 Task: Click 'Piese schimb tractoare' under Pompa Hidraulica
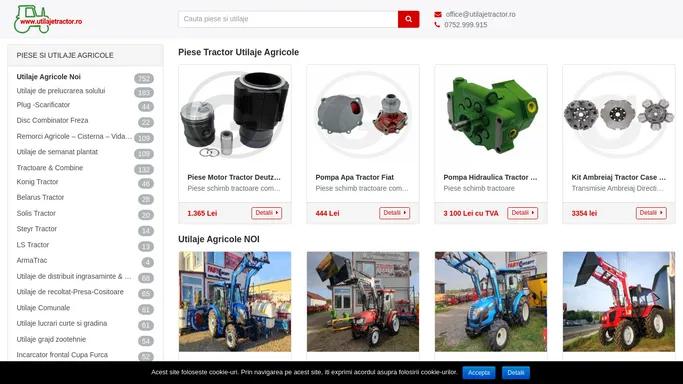coord(479,189)
